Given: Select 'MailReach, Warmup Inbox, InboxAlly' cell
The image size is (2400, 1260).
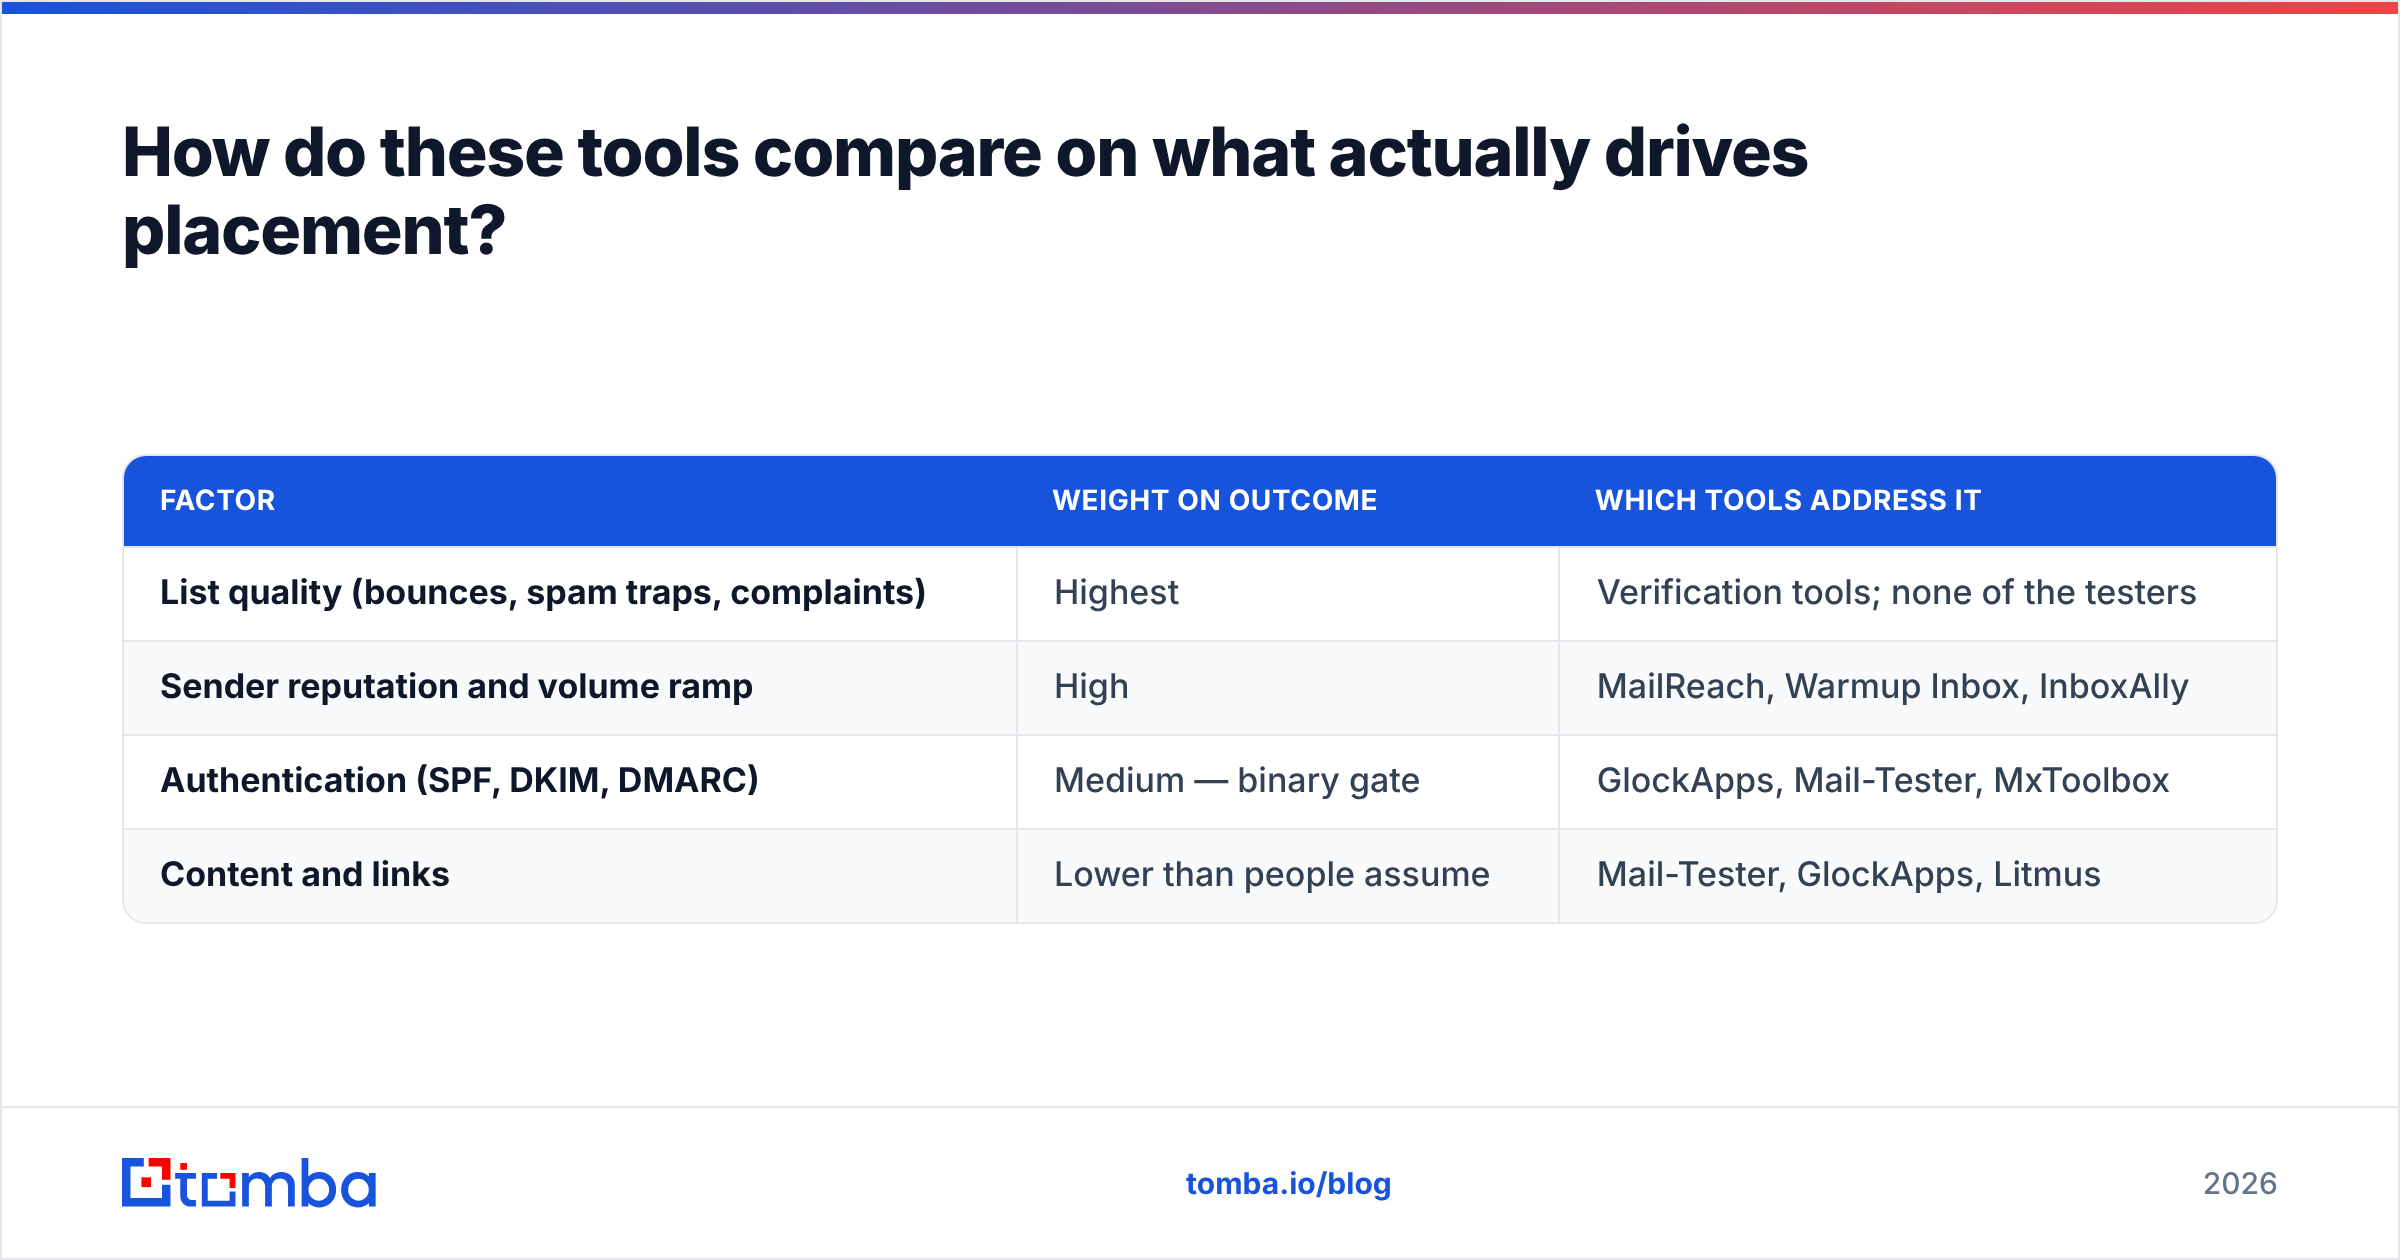Looking at the screenshot, I should [1918, 688].
